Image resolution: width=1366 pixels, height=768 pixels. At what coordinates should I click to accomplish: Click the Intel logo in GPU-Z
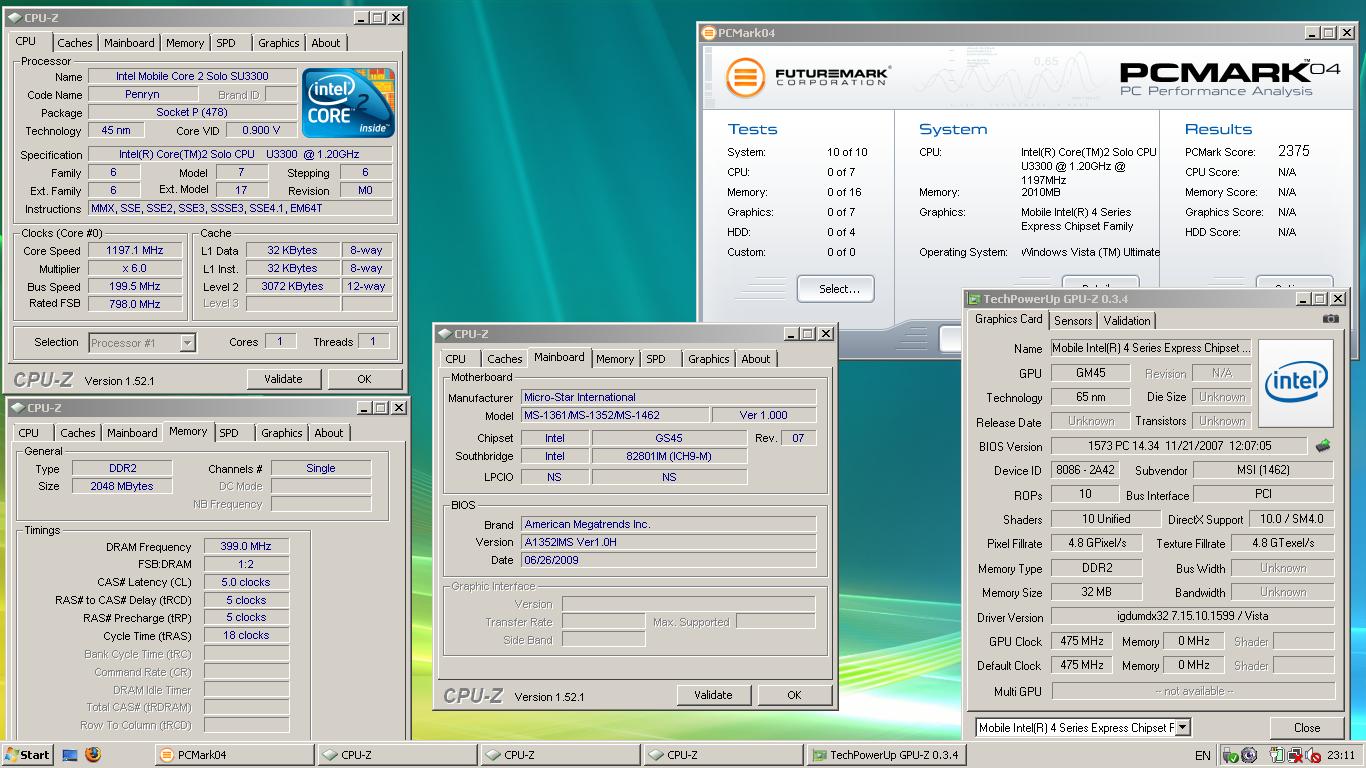click(1296, 382)
